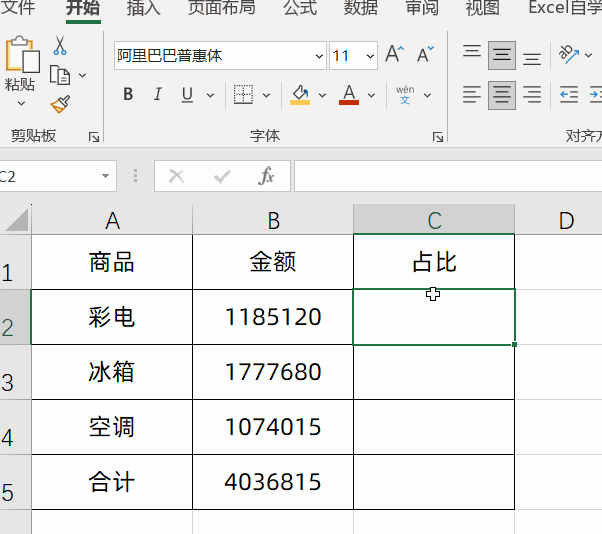Open Insert Function fx dialog
The image size is (602, 534).
click(266, 176)
